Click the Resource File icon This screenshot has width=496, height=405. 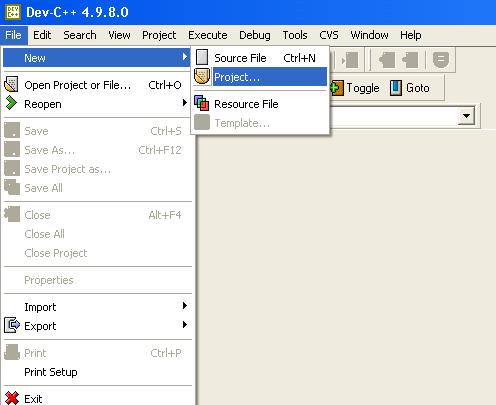202,103
